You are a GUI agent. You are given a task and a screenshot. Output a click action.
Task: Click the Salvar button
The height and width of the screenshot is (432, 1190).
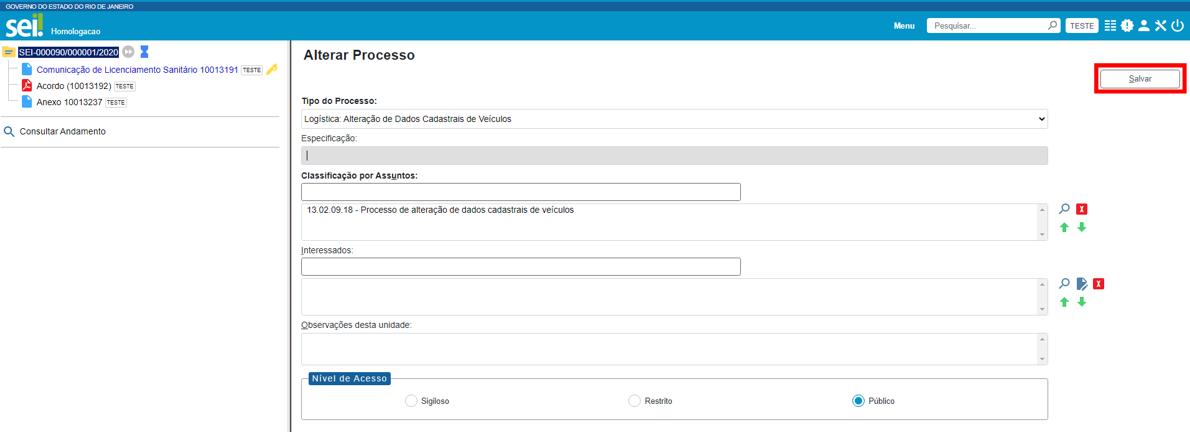coord(1140,78)
